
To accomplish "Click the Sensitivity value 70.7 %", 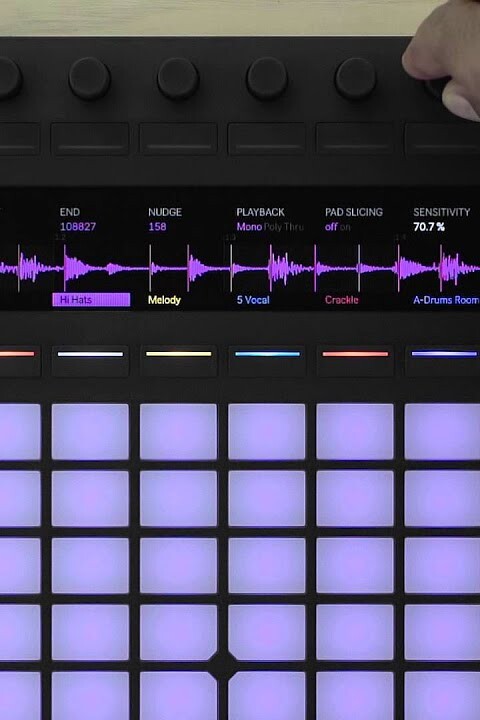I will click(x=429, y=226).
